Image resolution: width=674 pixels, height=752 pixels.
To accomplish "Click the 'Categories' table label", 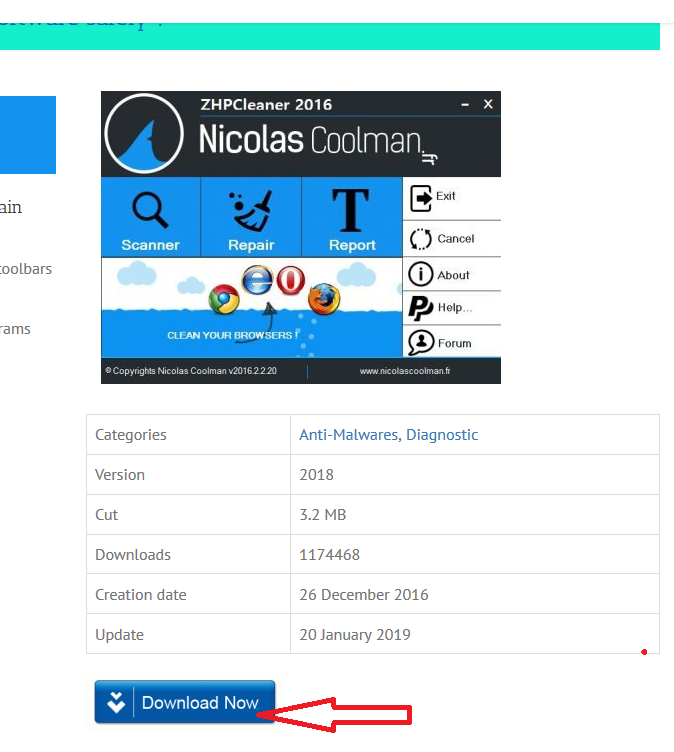I will point(130,435).
